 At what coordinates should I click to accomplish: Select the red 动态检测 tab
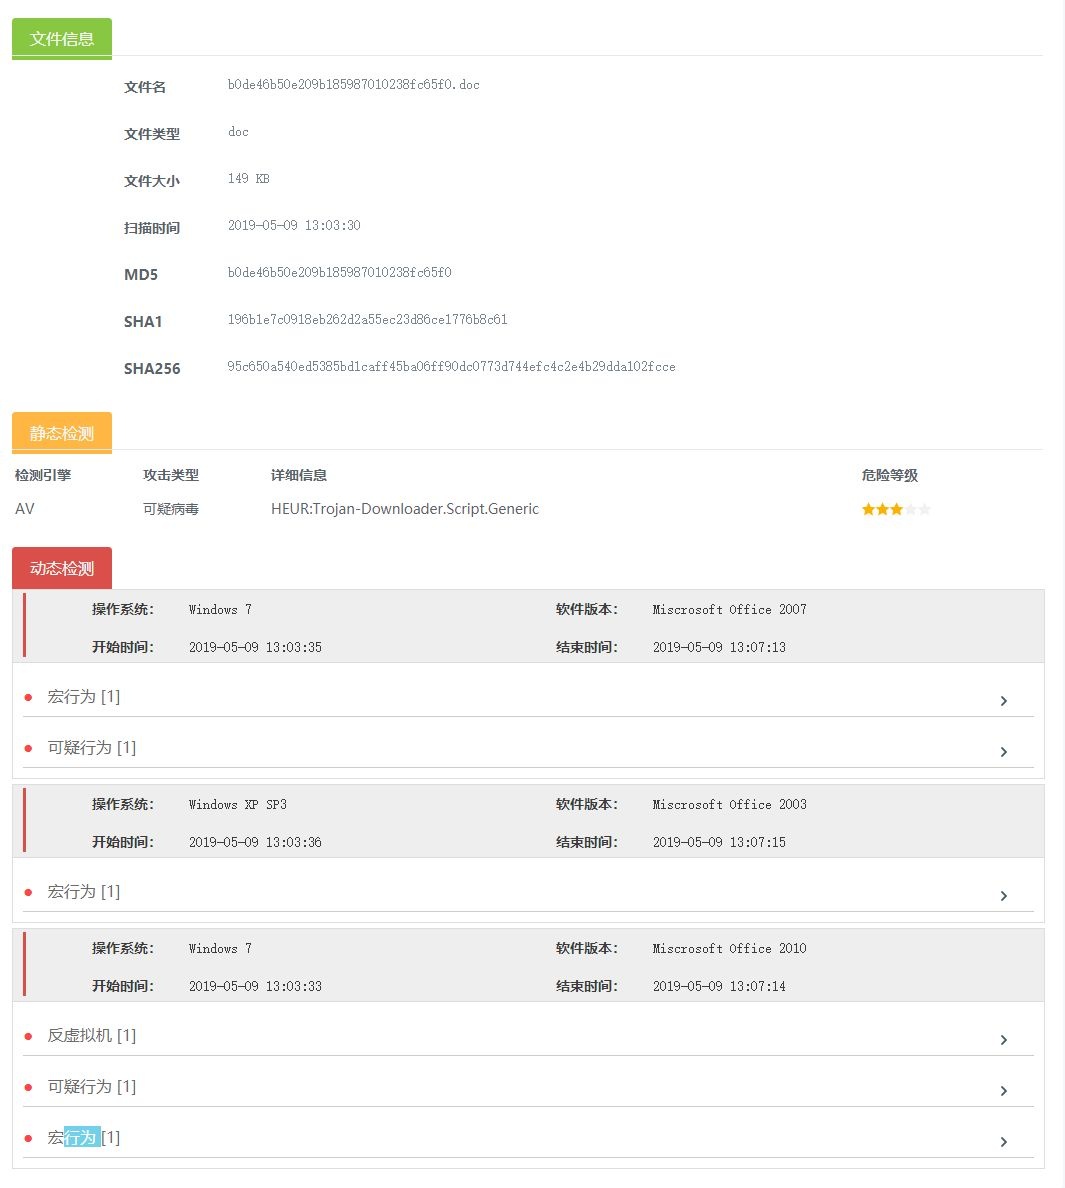(x=62, y=568)
